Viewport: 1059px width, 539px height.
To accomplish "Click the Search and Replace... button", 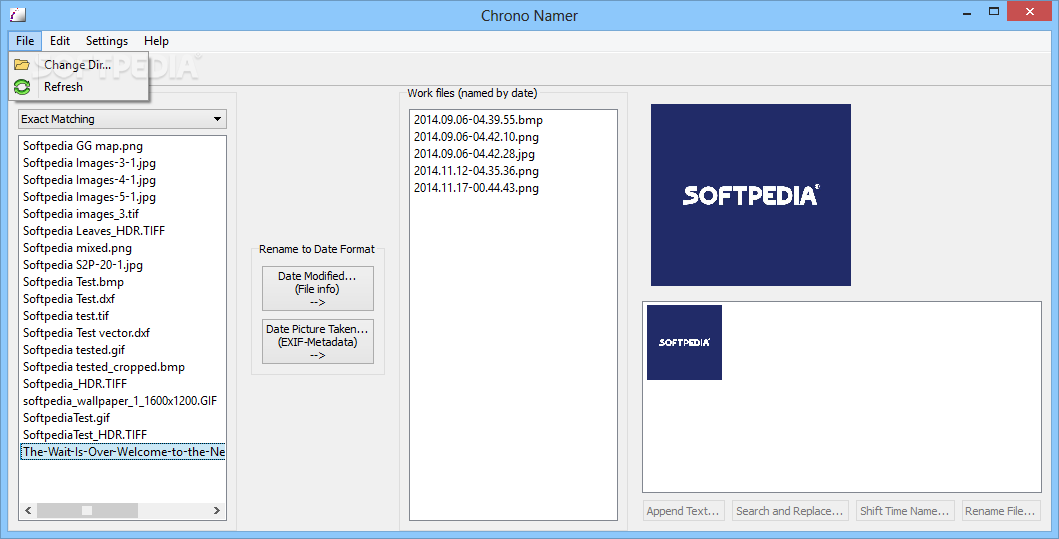I will click(x=790, y=511).
